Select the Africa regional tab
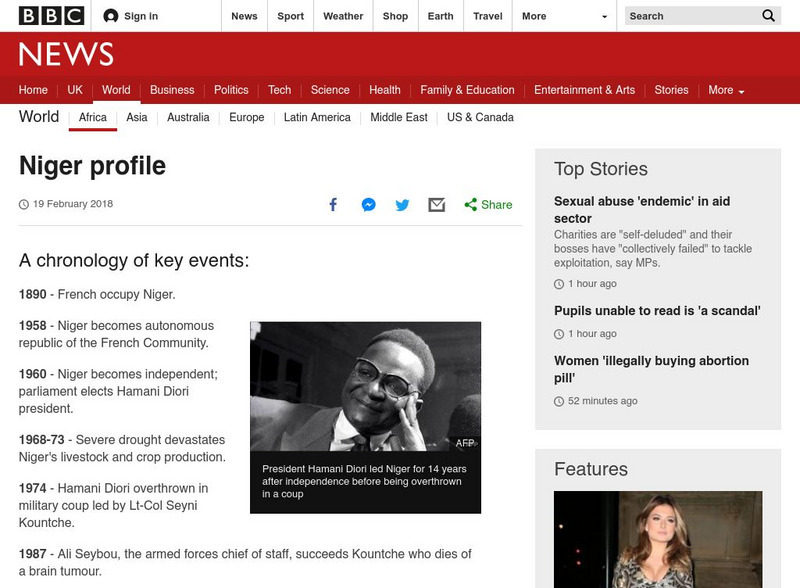This screenshot has width=800, height=588. click(x=90, y=117)
